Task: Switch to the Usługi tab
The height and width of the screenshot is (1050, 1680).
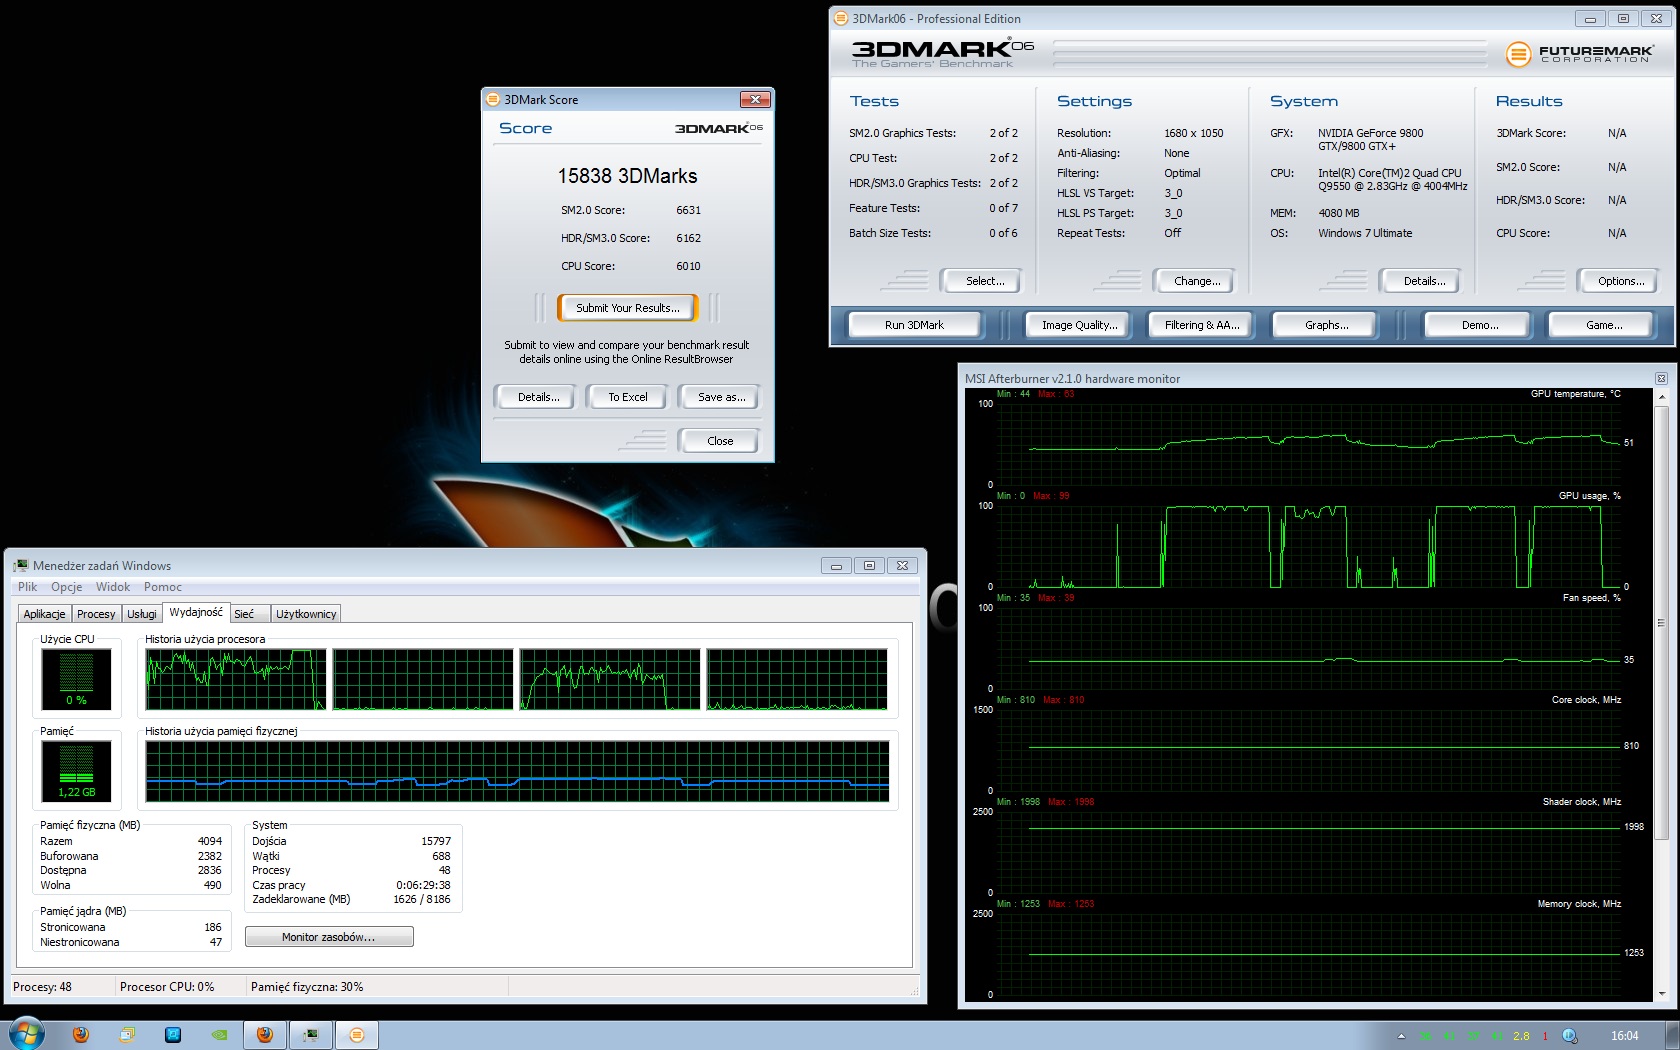Action: [x=142, y=614]
